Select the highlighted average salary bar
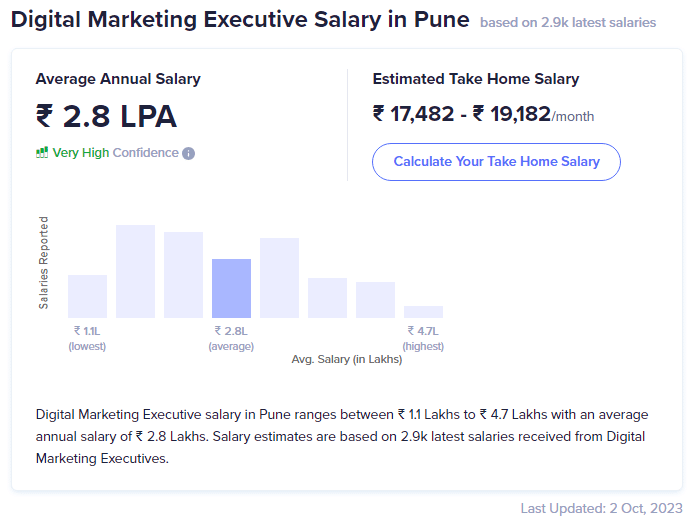The image size is (696, 520). click(231, 288)
